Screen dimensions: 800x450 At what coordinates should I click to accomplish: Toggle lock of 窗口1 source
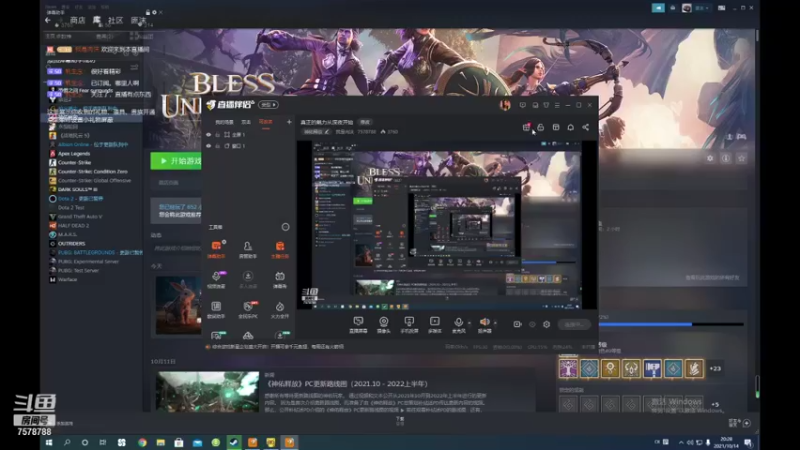[217, 146]
